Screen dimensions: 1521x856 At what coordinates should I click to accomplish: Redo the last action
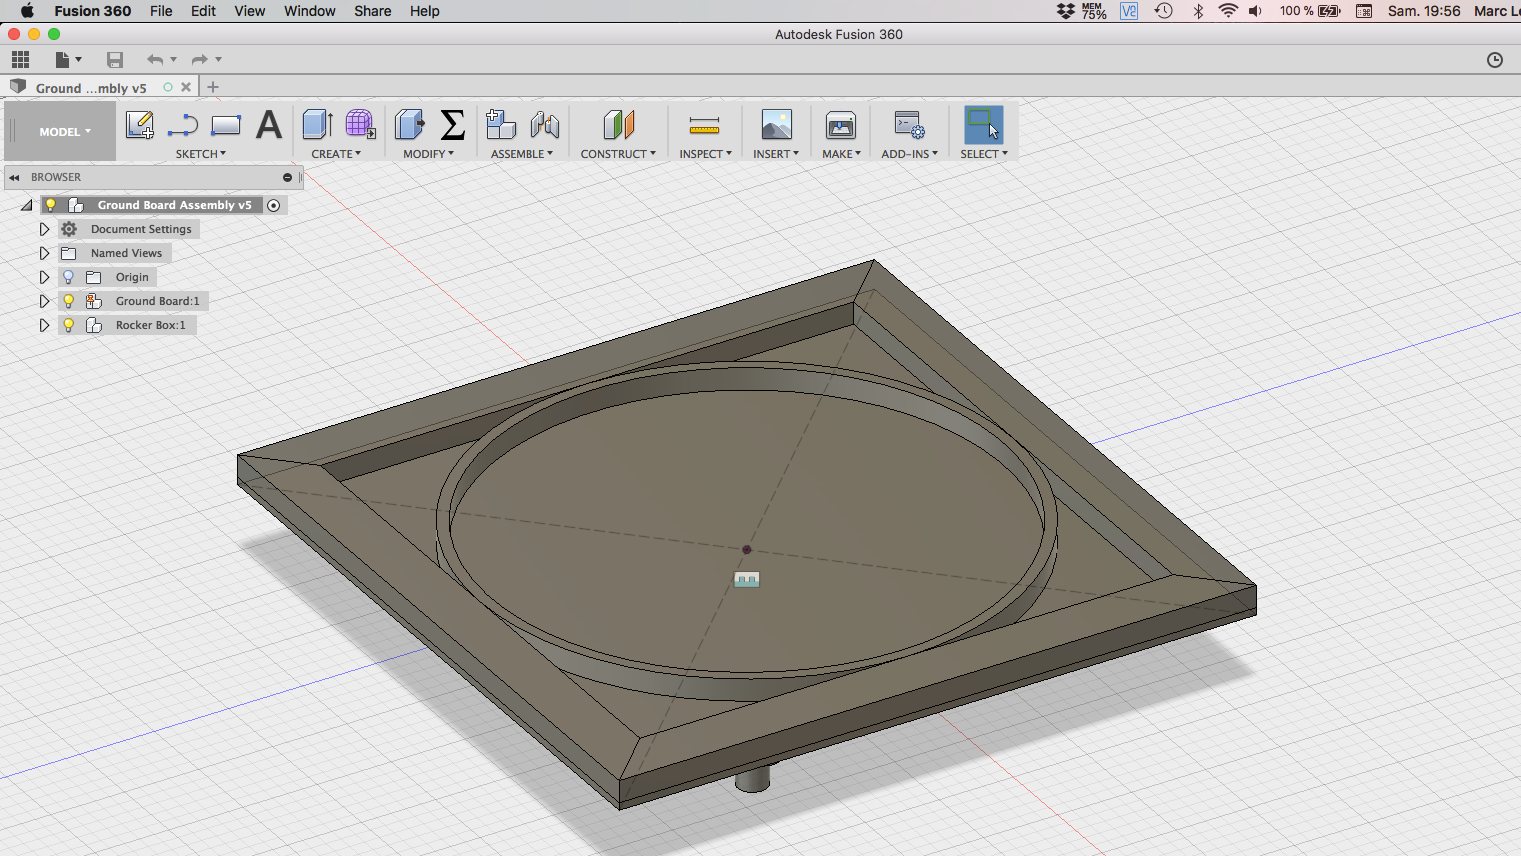point(199,60)
